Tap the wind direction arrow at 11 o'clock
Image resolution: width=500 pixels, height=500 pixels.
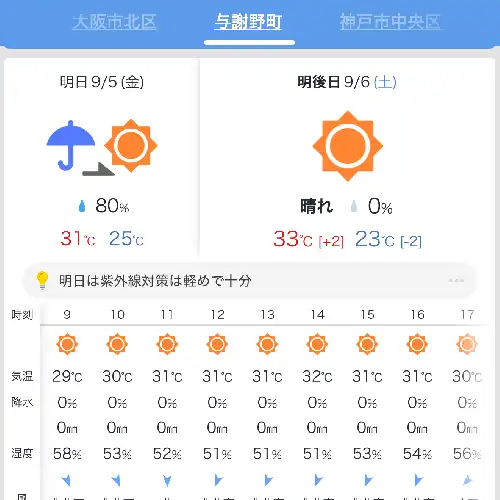pyautogui.click(x=167, y=480)
